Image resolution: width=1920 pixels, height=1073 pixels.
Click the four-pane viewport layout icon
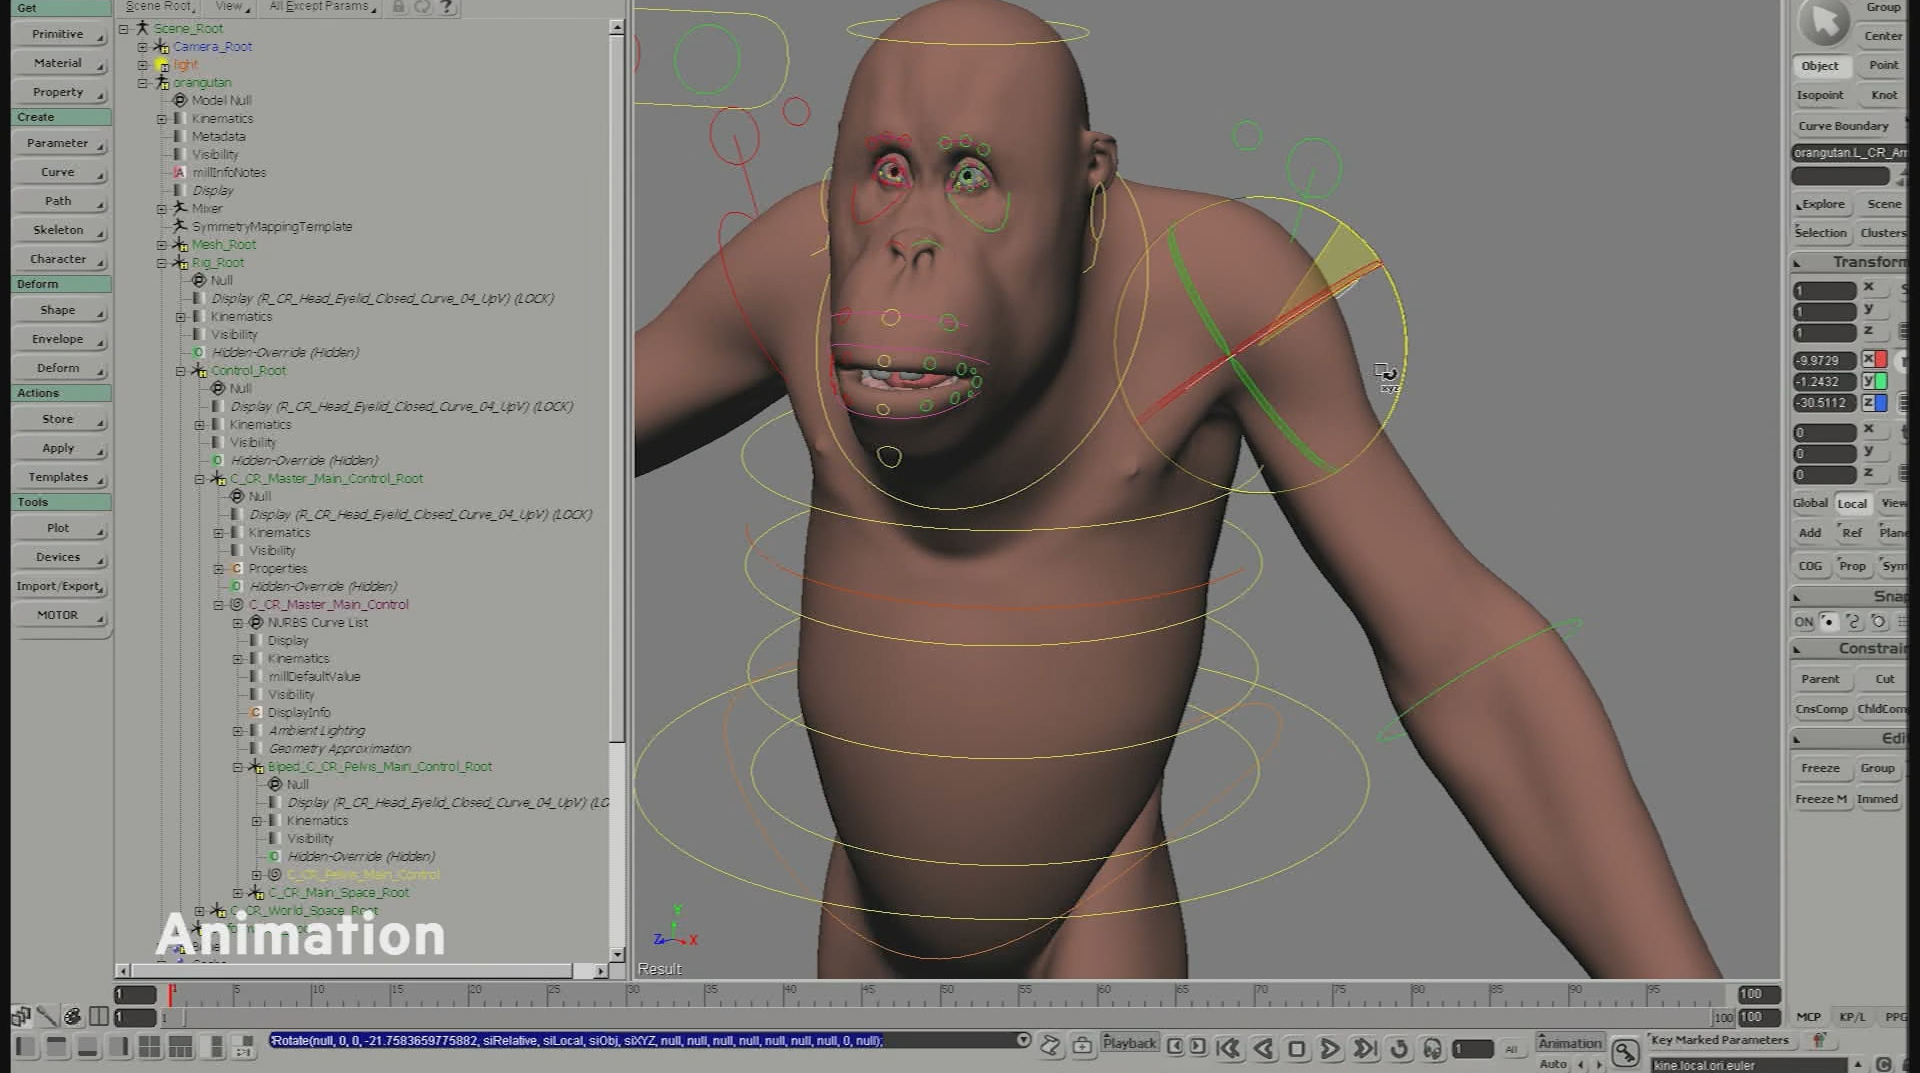tap(149, 1047)
